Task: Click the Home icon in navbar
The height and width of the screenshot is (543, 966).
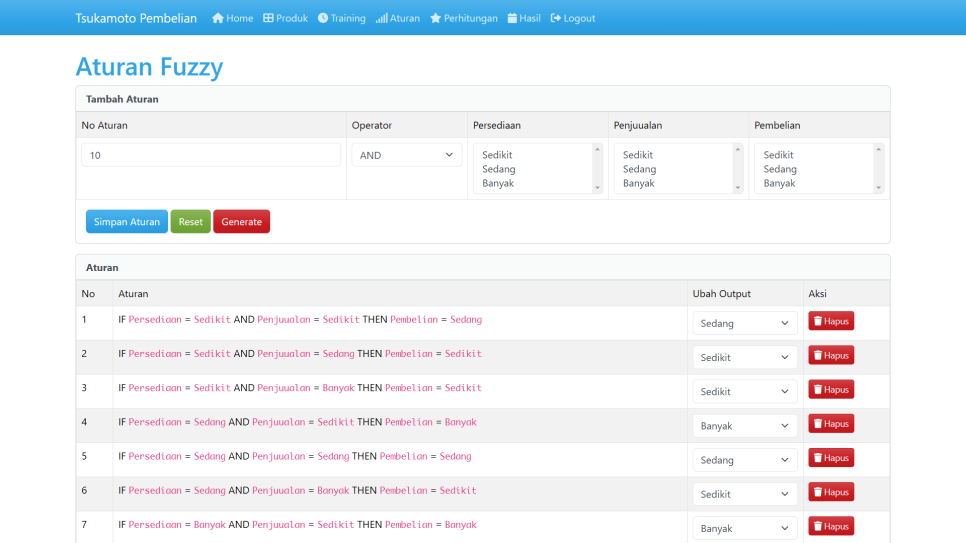Action: [x=218, y=18]
